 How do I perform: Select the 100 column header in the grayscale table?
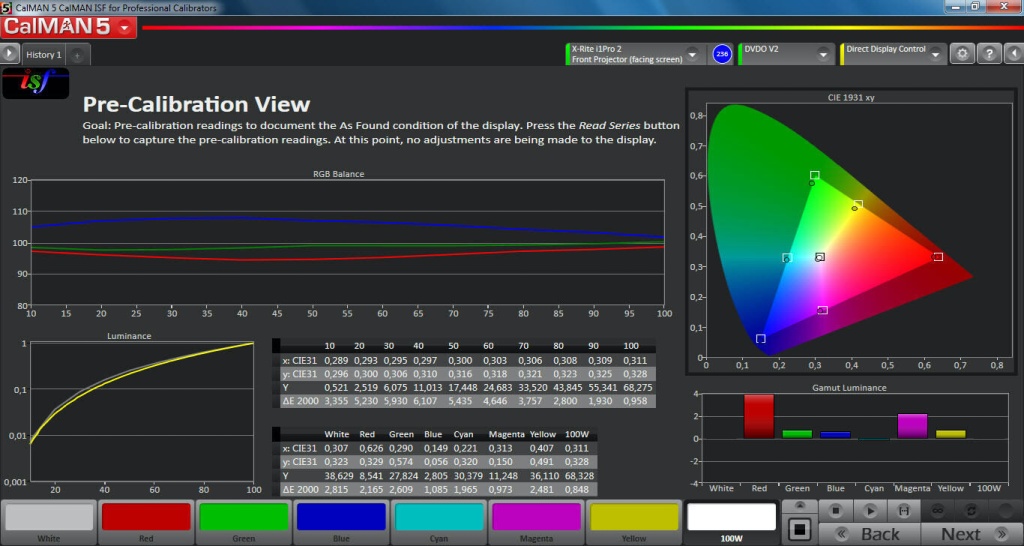point(631,345)
